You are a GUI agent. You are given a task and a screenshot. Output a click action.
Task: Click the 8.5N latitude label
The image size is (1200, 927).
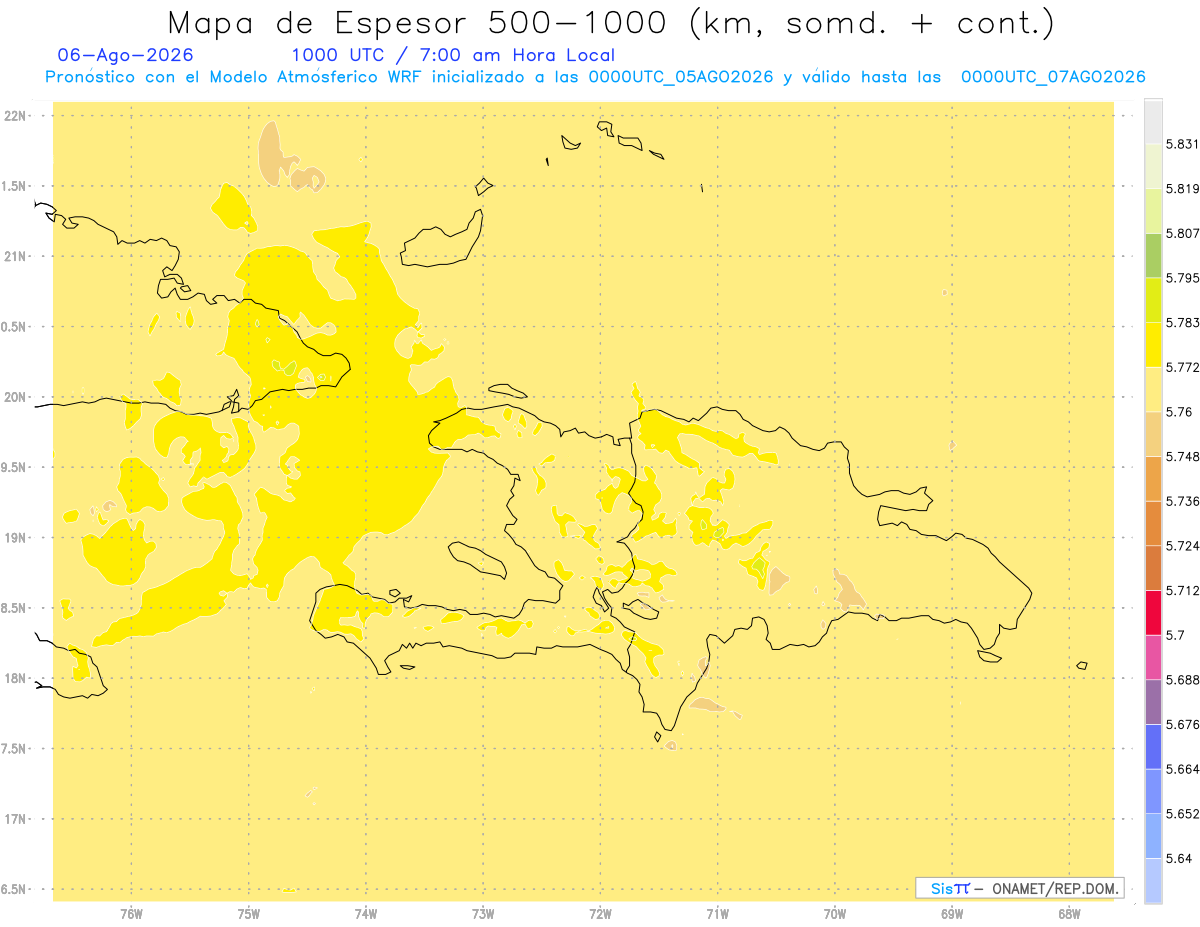(x=13, y=608)
